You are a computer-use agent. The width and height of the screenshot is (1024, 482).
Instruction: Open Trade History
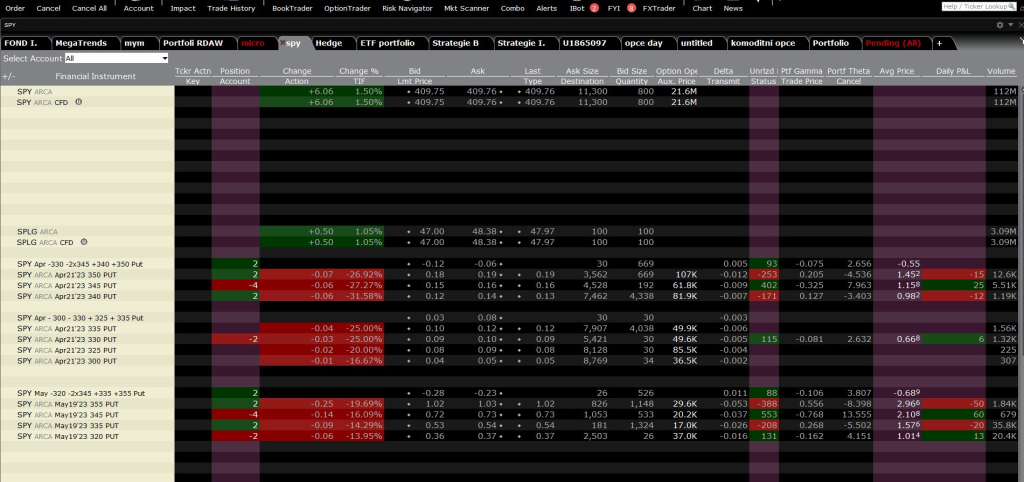pos(231,8)
